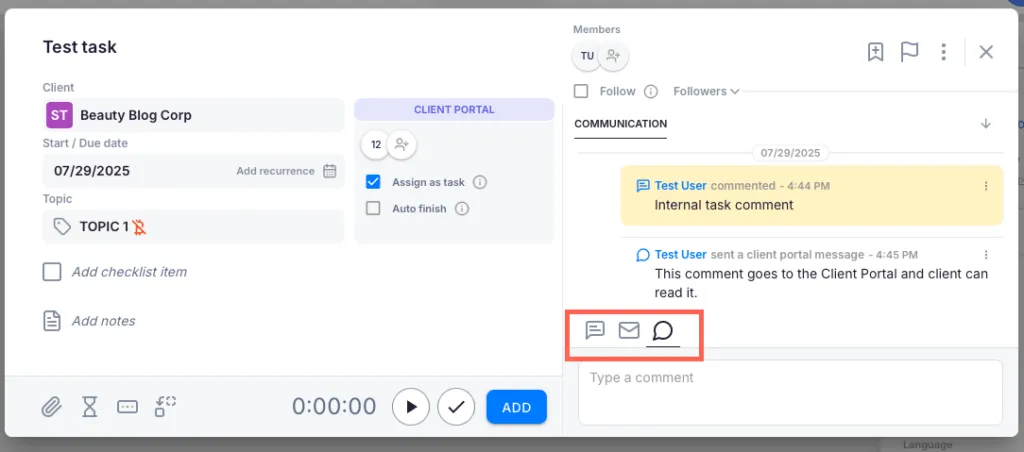Image resolution: width=1024 pixels, height=452 pixels.
Task: Click the 0:00:00 timer display
Action: tap(334, 406)
